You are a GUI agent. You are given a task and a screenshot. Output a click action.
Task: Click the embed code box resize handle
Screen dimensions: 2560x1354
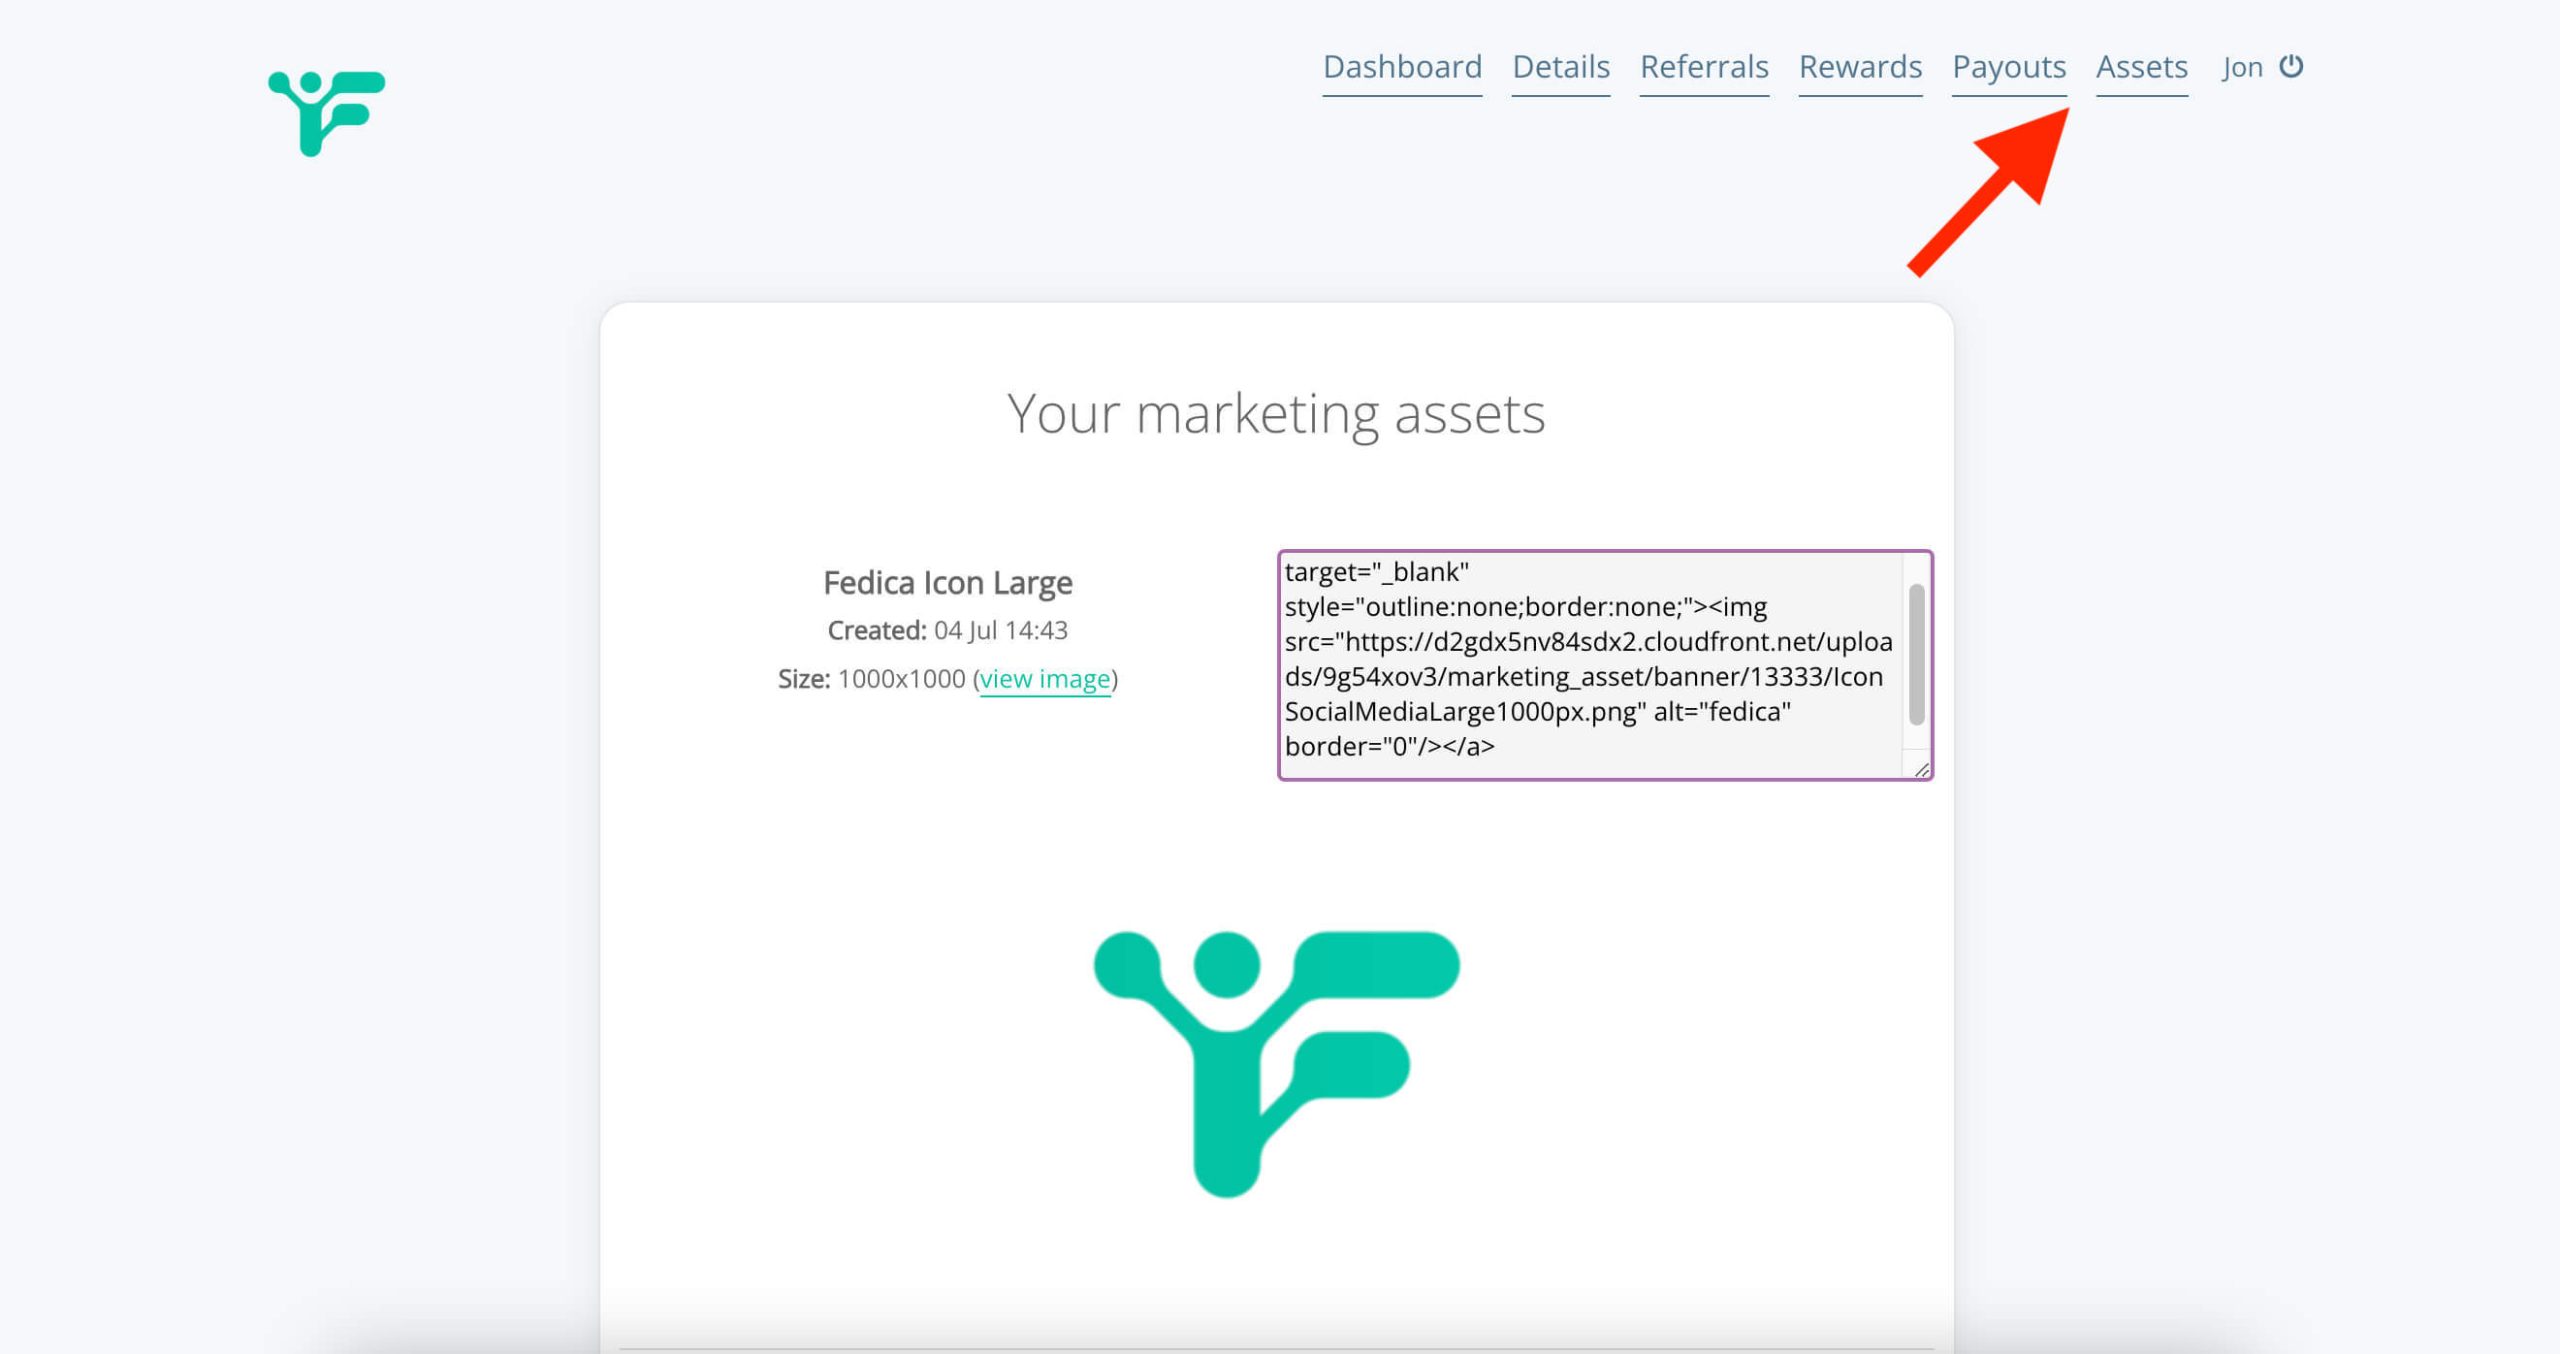coord(1921,769)
